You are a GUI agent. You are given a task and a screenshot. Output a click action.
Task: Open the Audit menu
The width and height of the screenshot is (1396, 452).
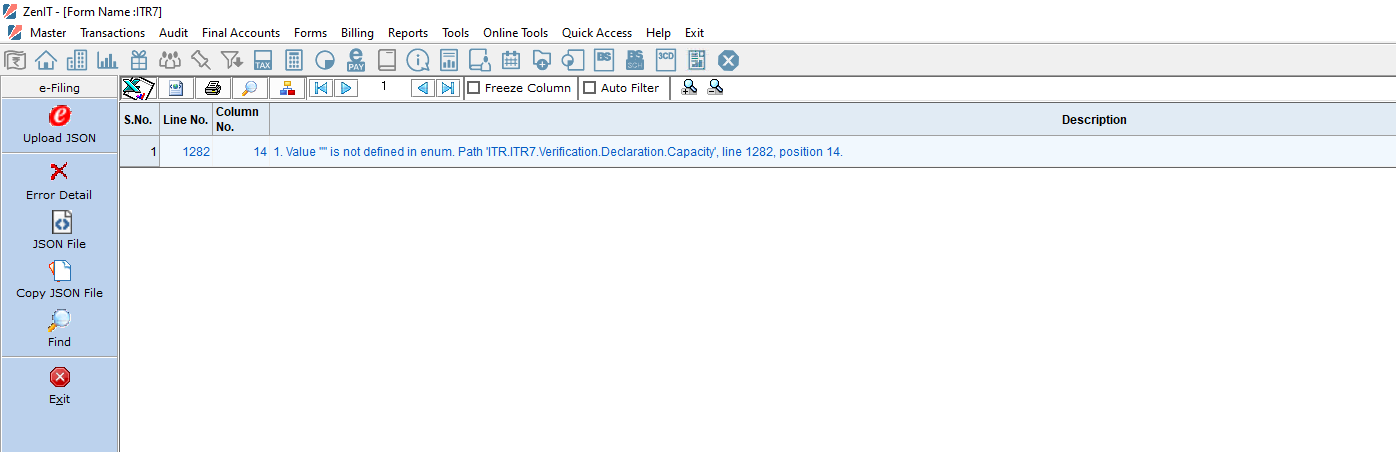173,33
